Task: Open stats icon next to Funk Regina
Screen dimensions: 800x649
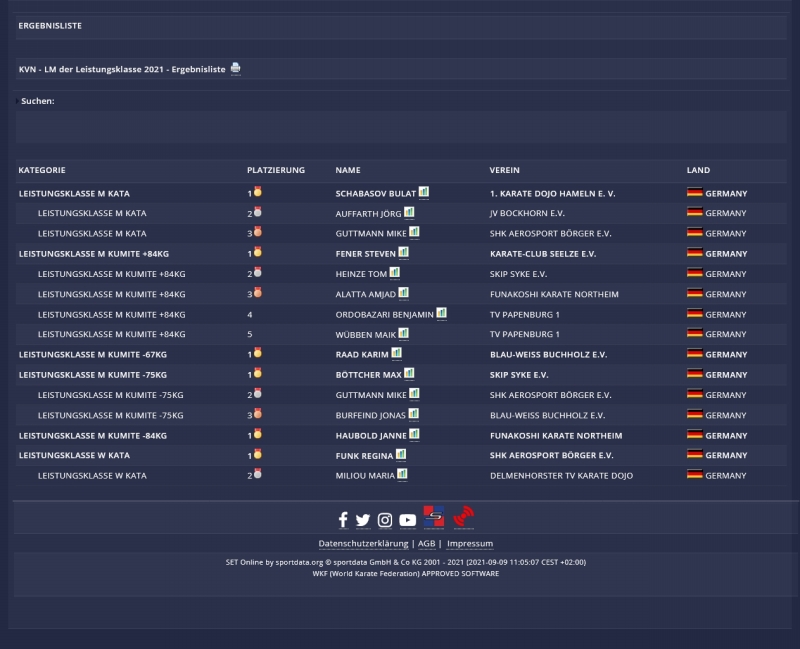Action: (401, 454)
